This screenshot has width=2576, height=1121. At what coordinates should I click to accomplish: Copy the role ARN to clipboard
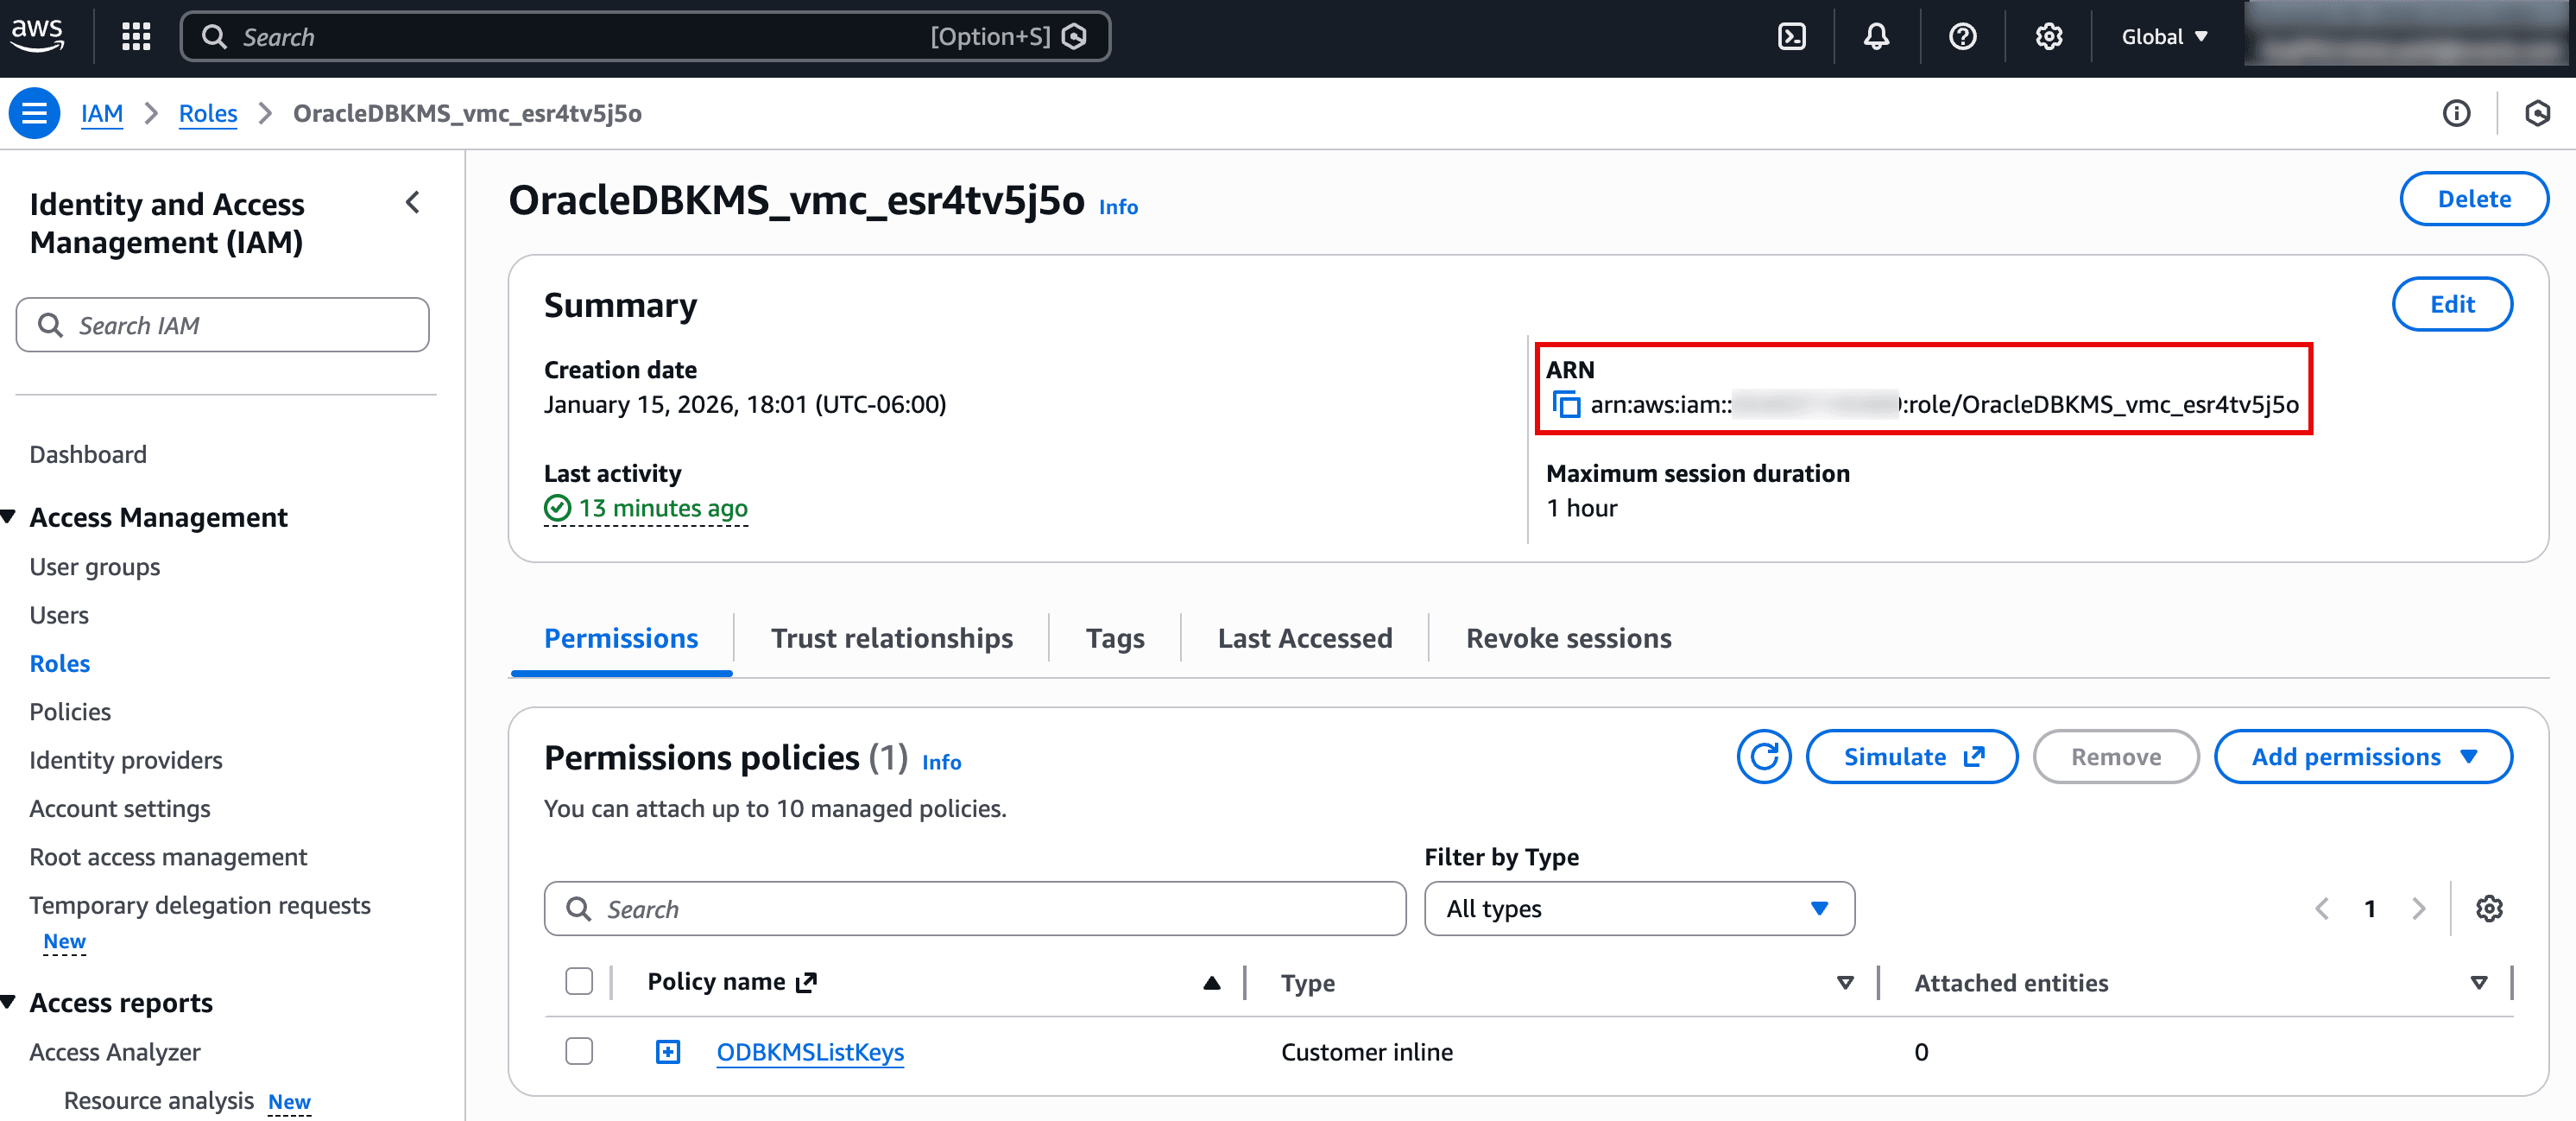pos(1566,404)
